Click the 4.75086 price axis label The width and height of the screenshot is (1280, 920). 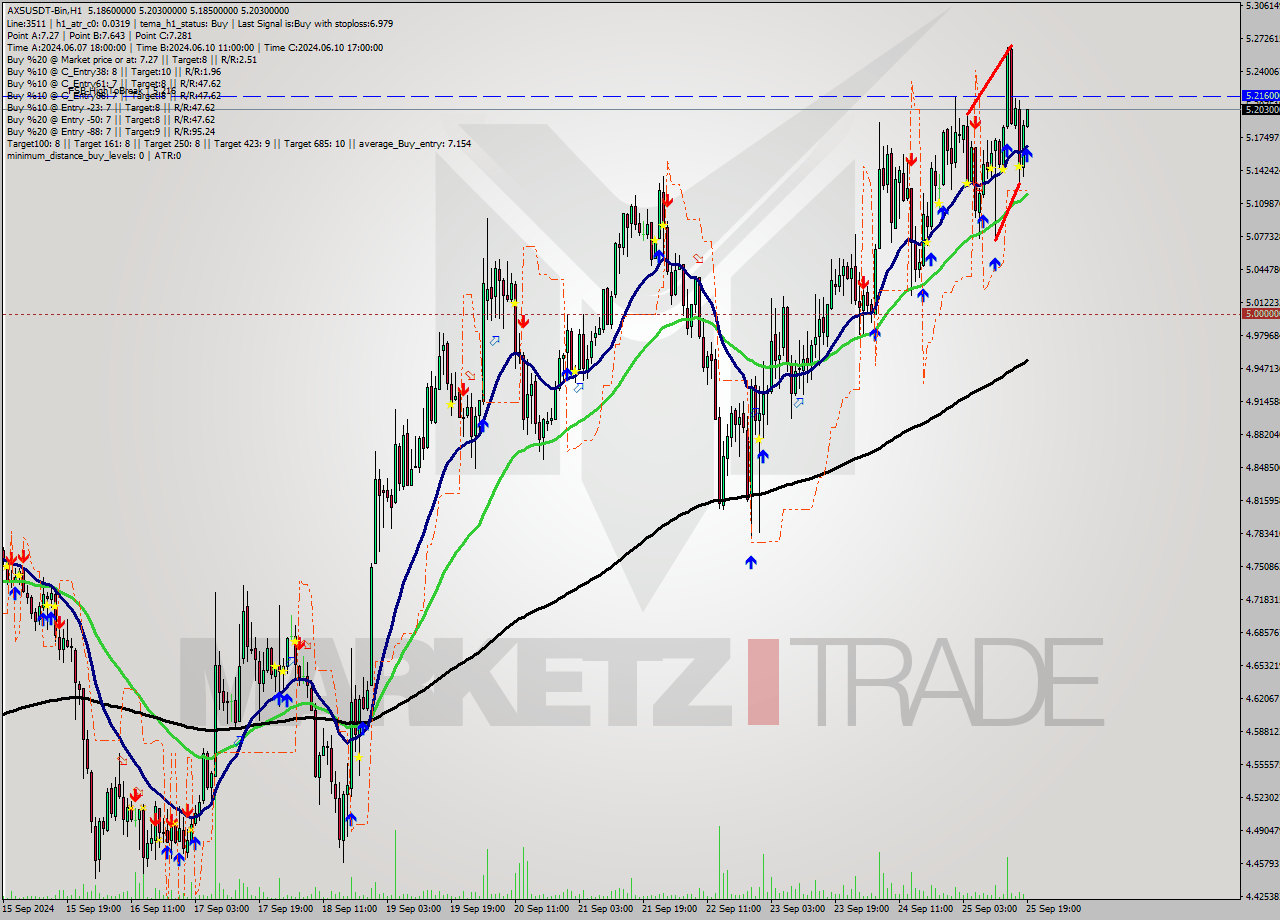pyautogui.click(x=1262, y=566)
